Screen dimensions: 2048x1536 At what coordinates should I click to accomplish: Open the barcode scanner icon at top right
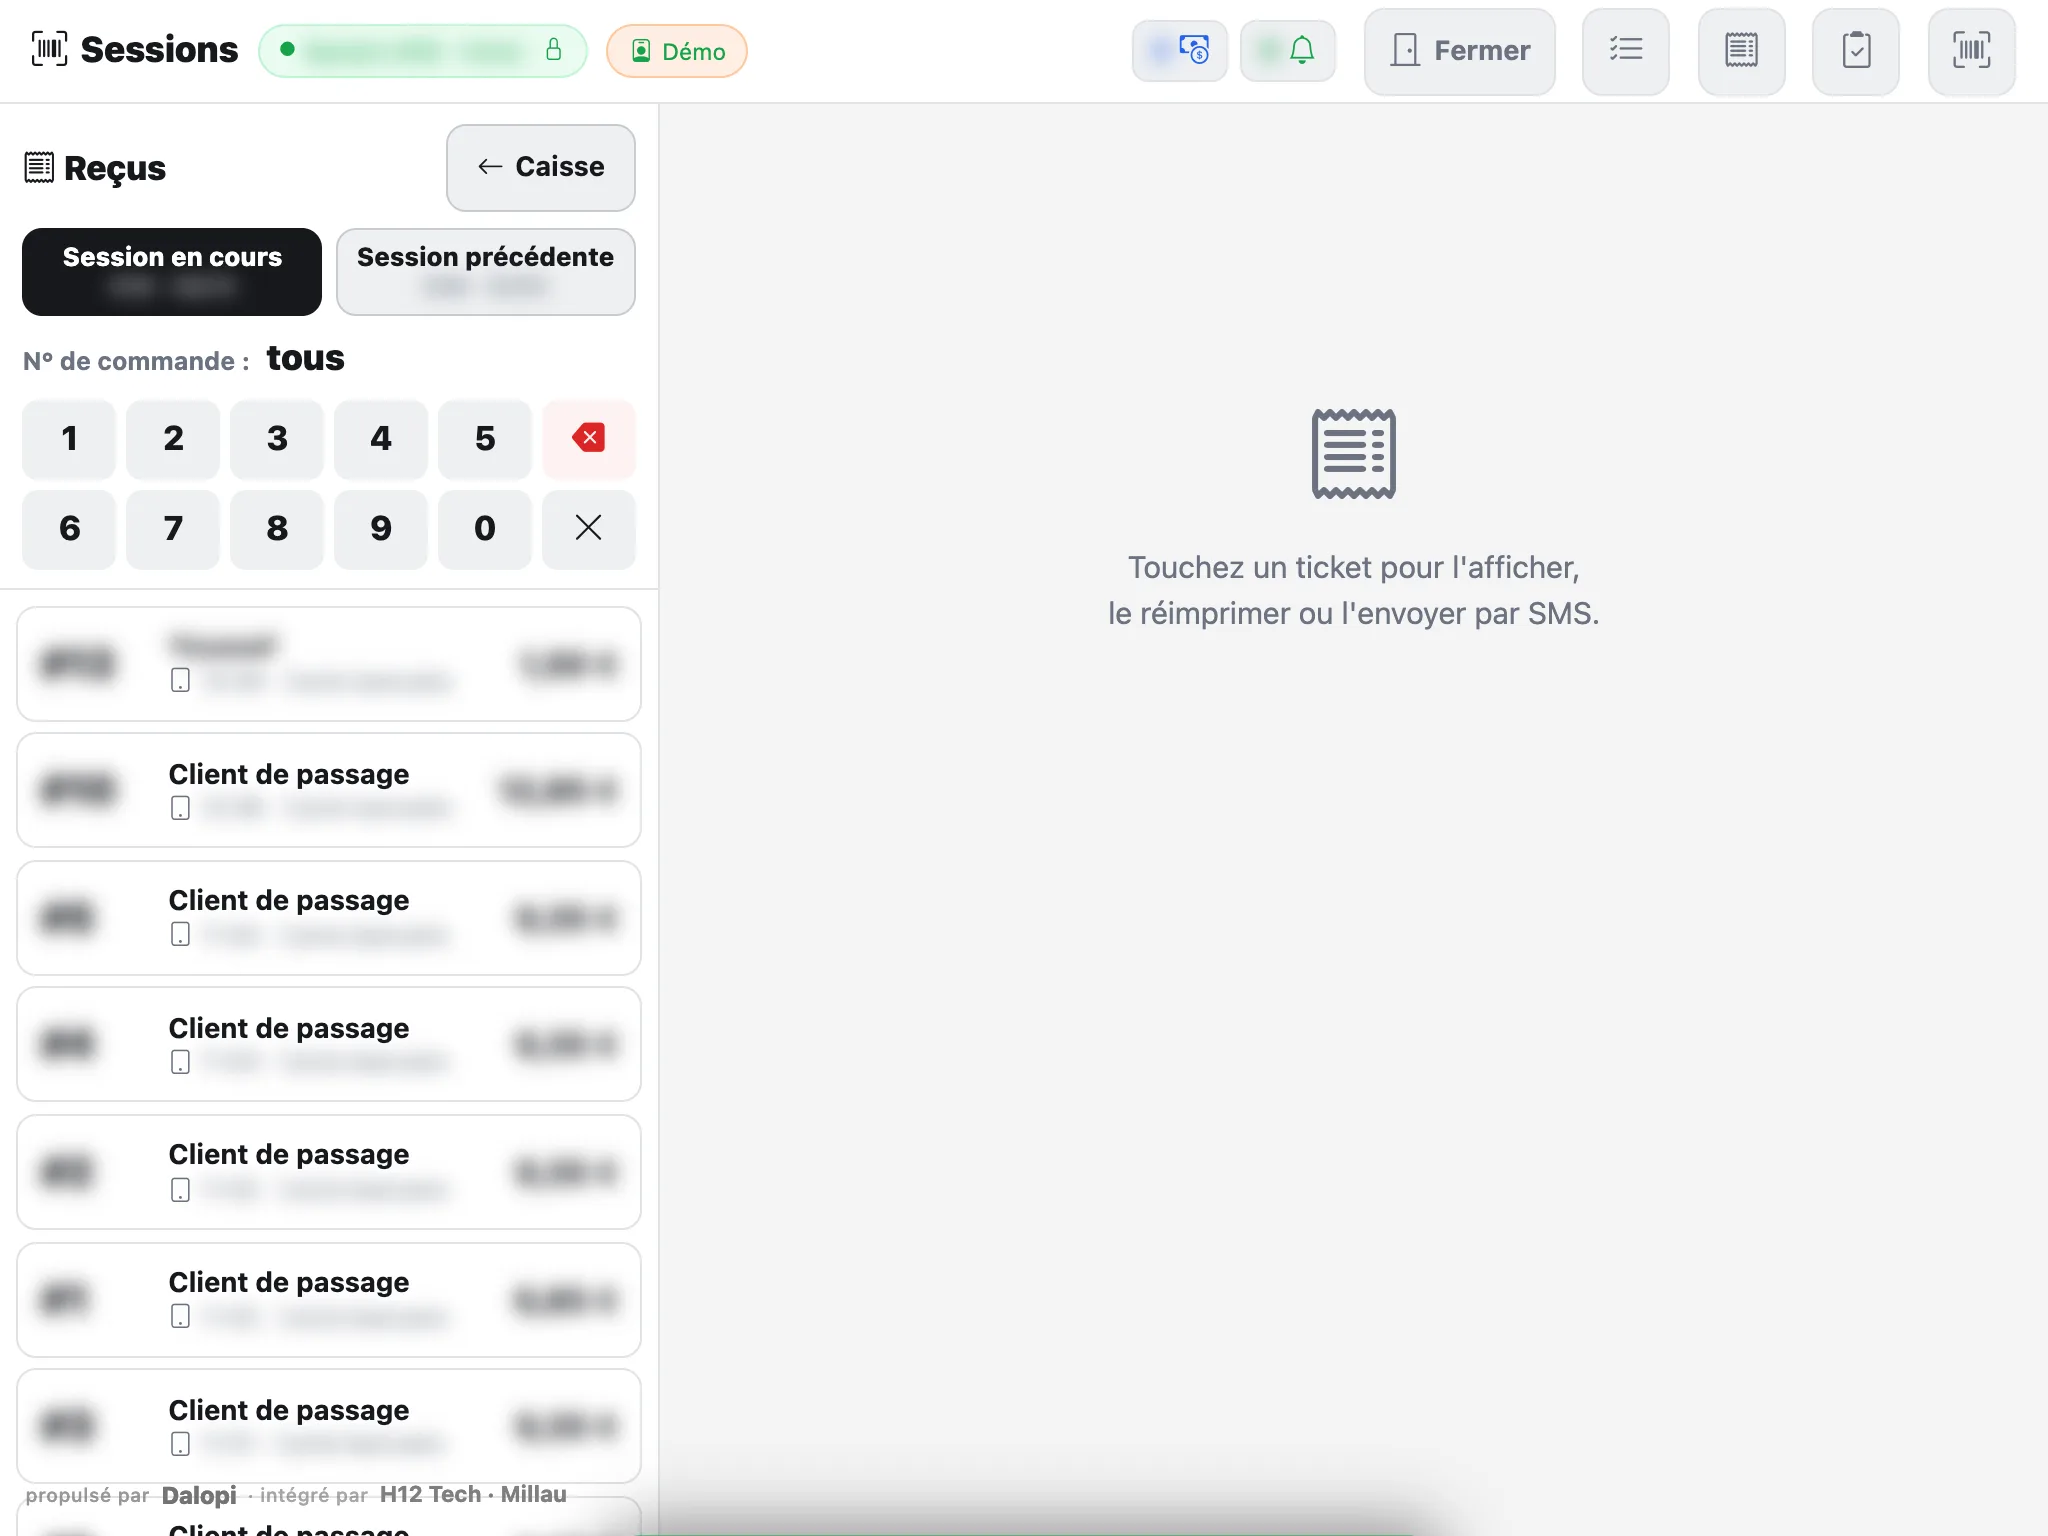pyautogui.click(x=1971, y=51)
